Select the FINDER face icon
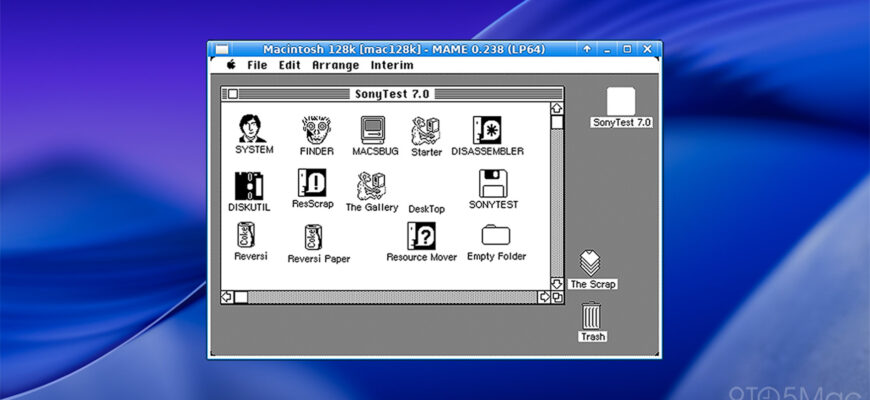 tap(316, 129)
